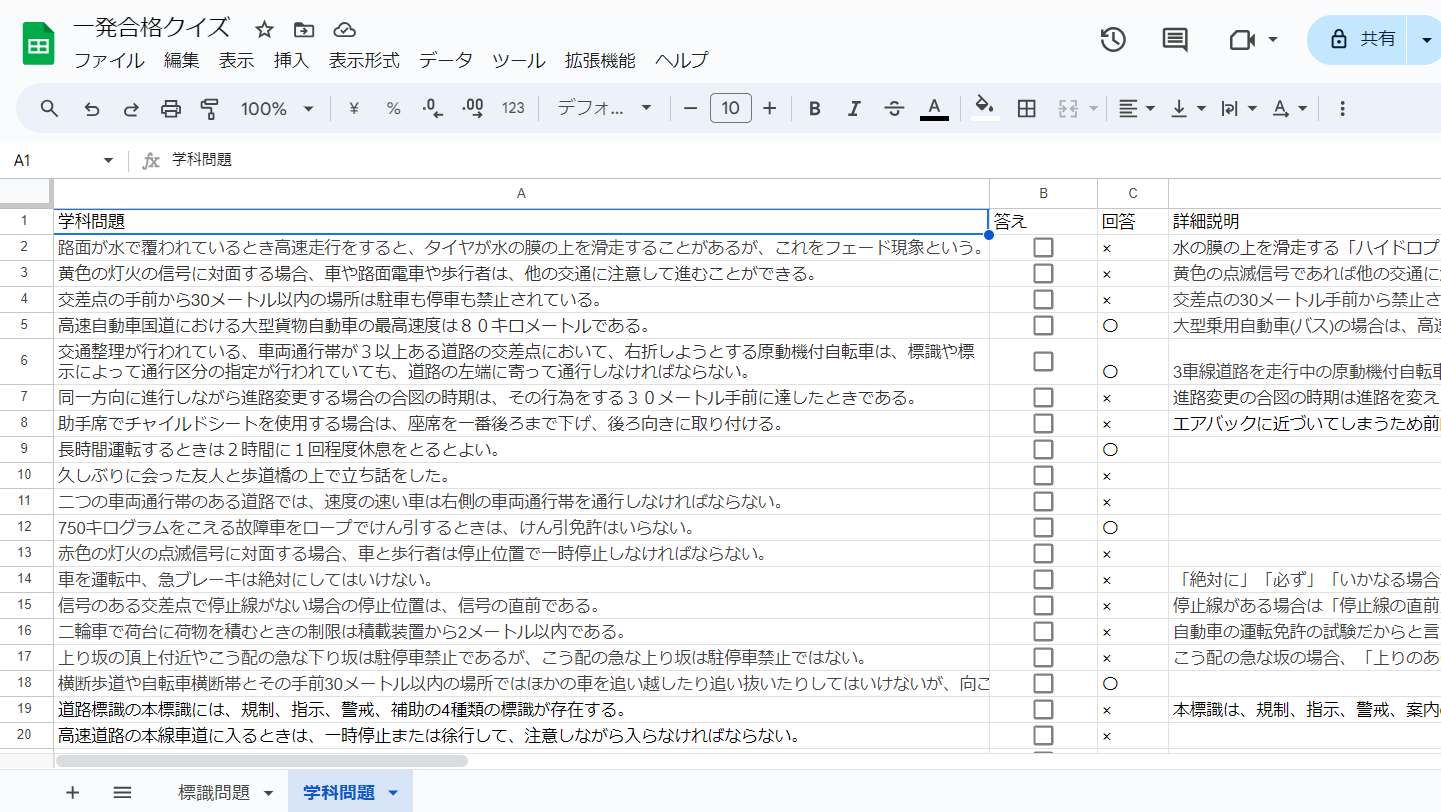Tick the checkbox in row 9 長時間運転
Viewport: 1441px width, 812px height.
(1043, 449)
